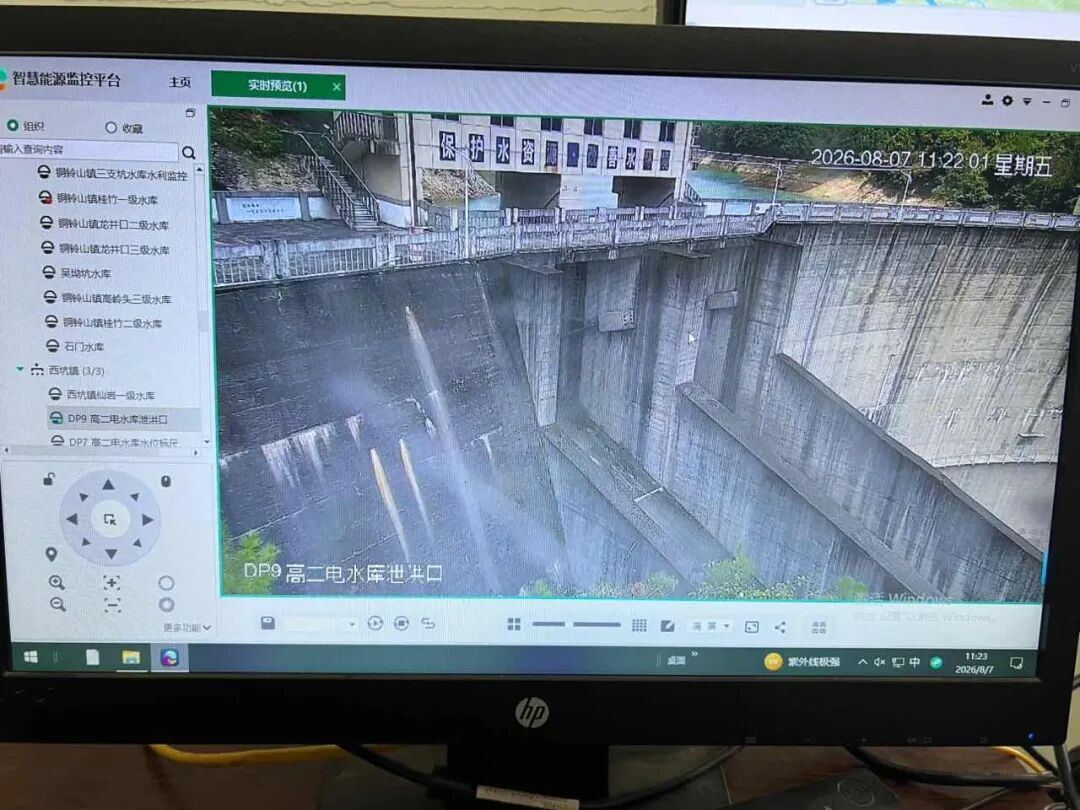Open 铜铃山镇三支坑水库水利监控 camera
Screen dimensions: 1080x810
click(112, 174)
